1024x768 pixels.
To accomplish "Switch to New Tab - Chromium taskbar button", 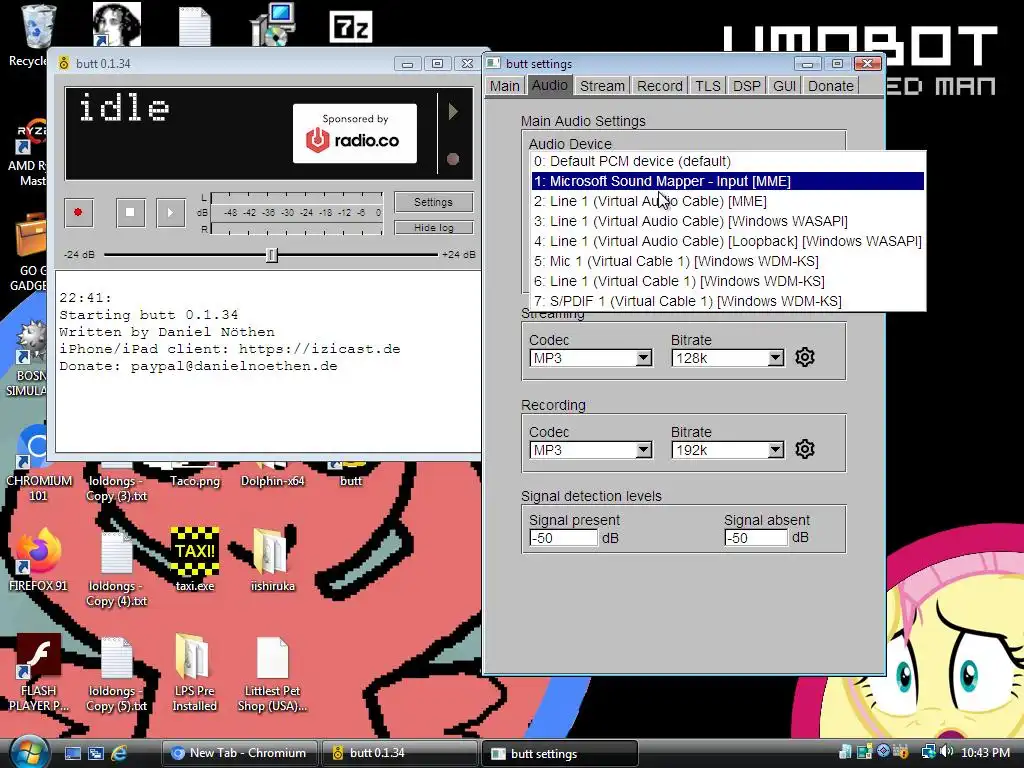I will tap(239, 753).
